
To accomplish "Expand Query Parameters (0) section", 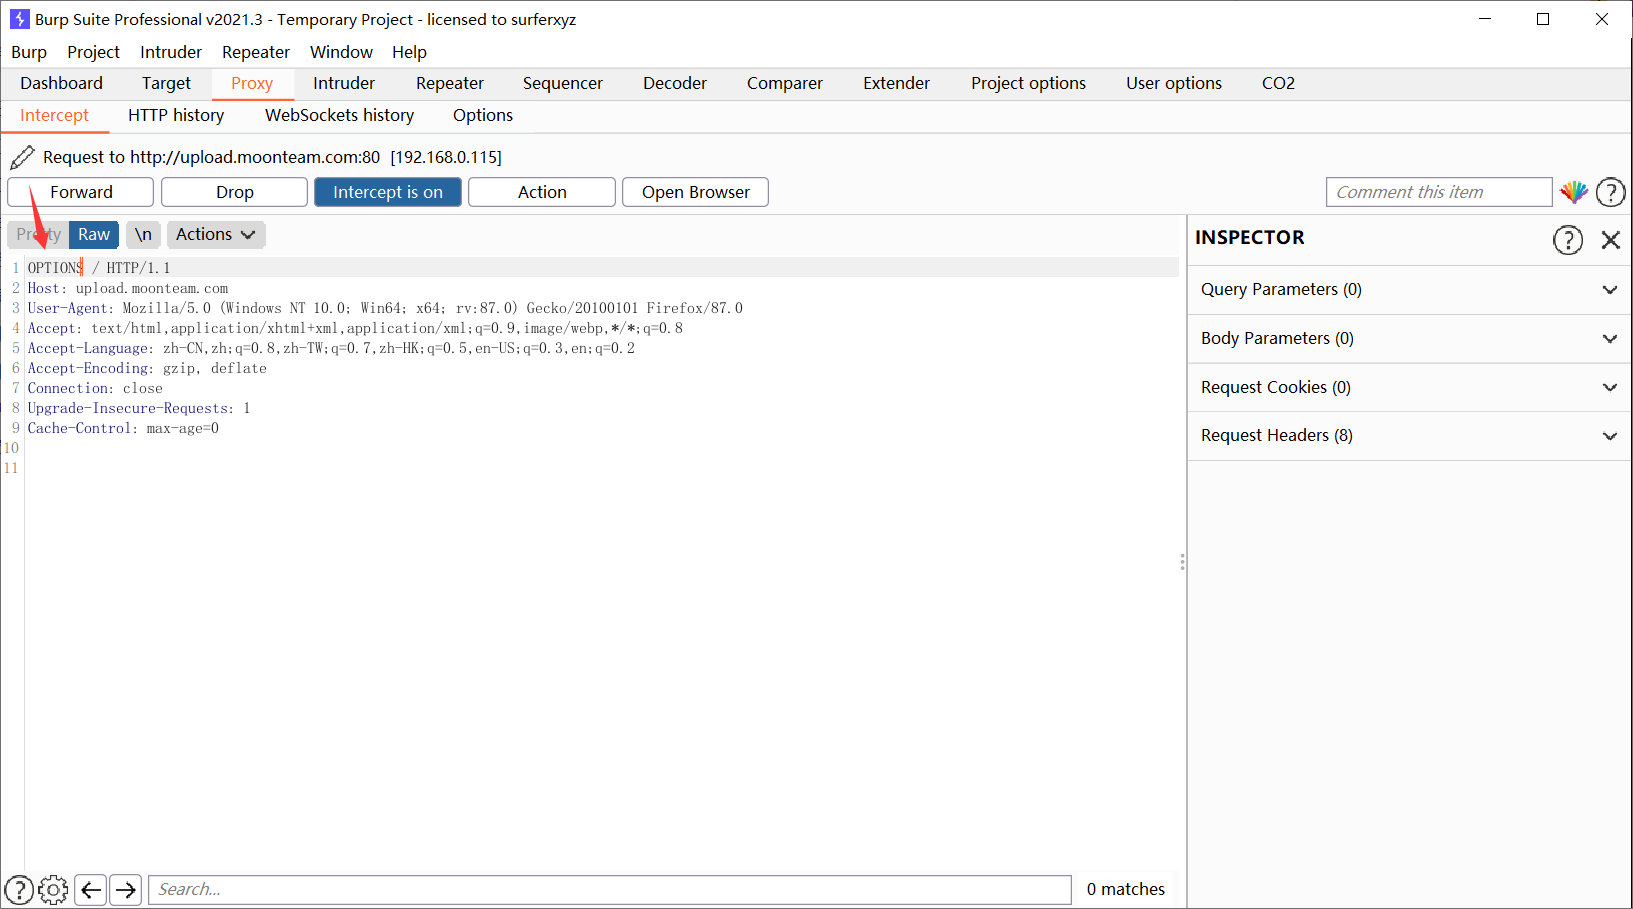I will [x=1410, y=289].
